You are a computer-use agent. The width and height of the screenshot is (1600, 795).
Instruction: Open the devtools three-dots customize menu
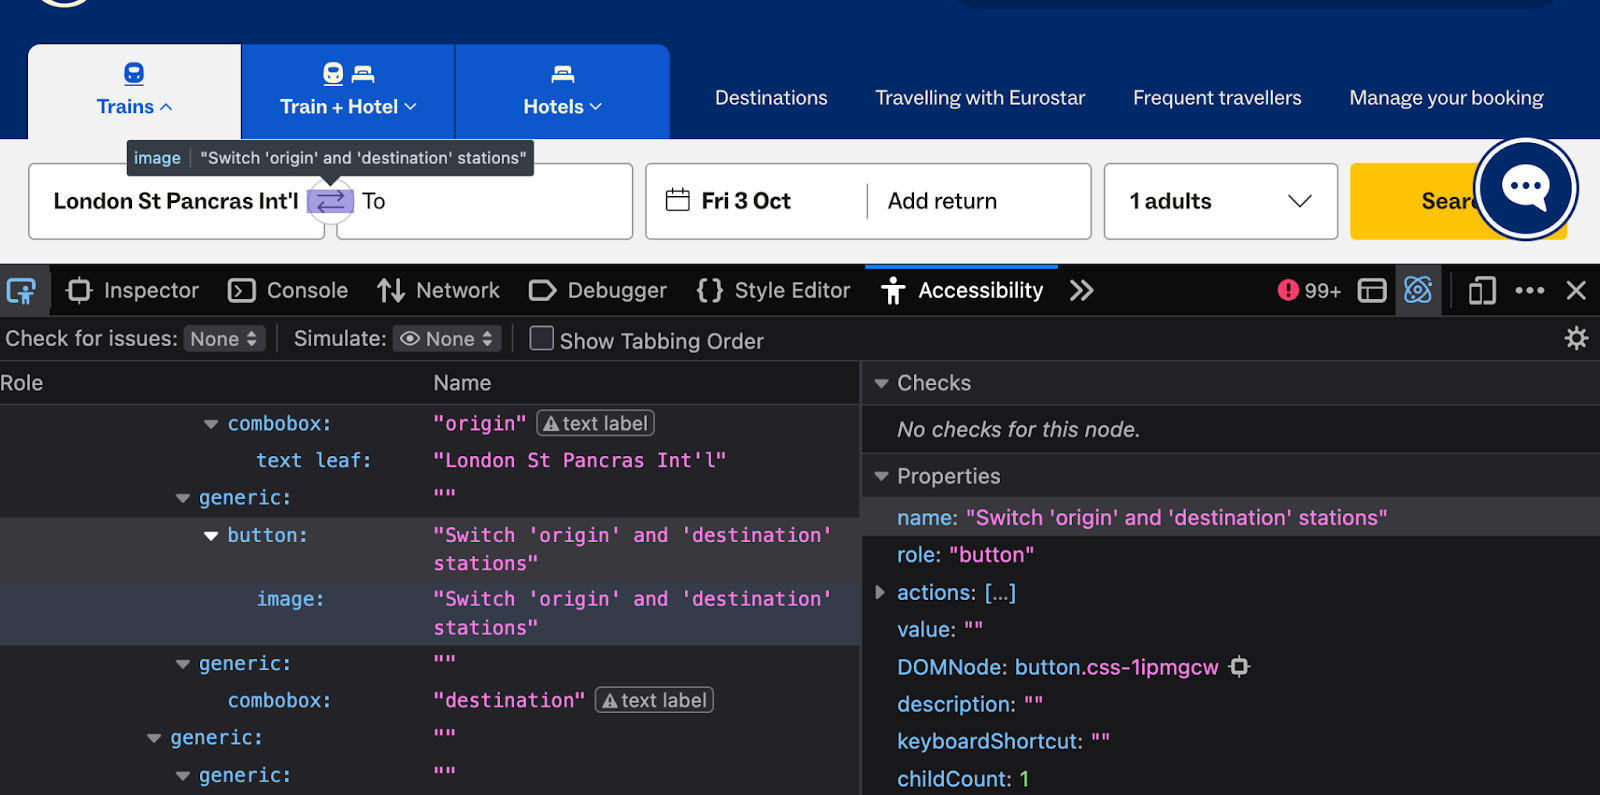click(1530, 291)
